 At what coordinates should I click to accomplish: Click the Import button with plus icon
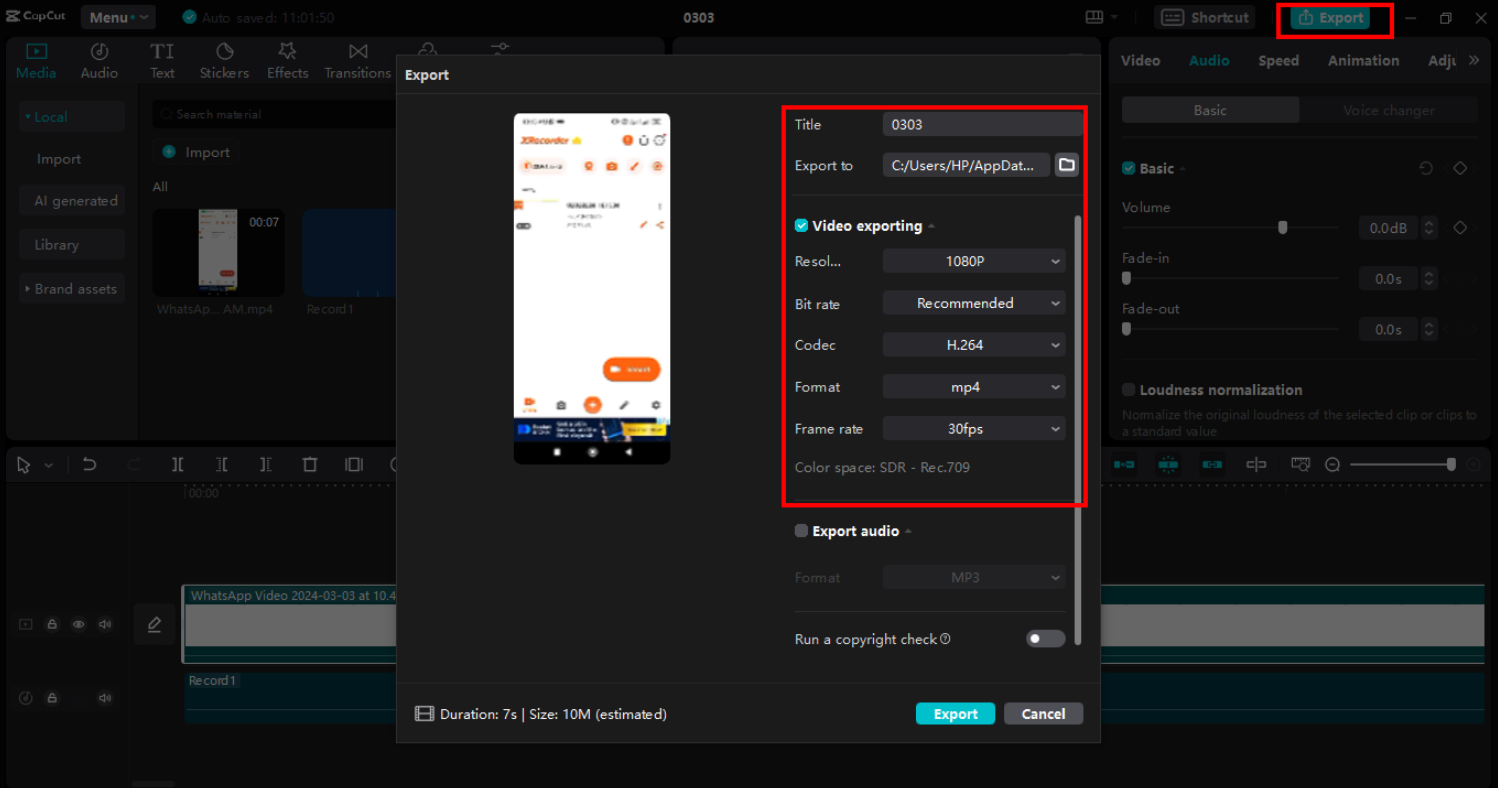[x=196, y=152]
